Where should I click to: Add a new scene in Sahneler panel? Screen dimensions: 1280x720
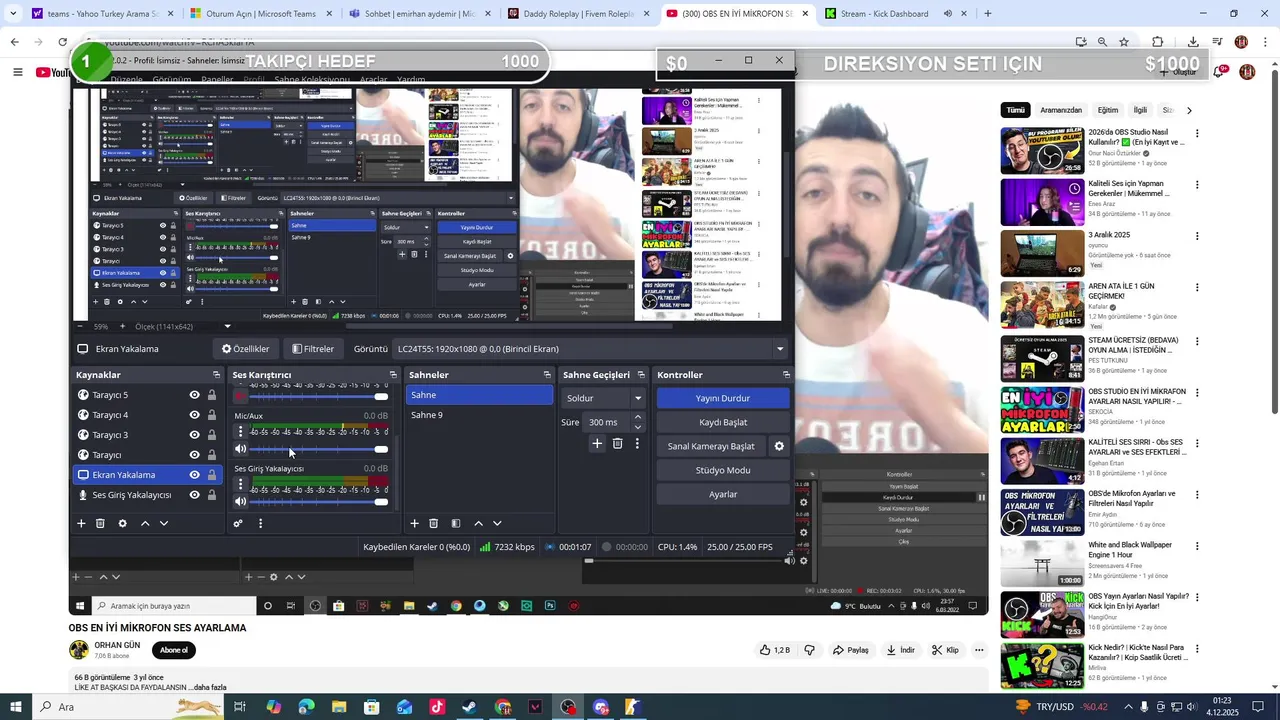coord(414,523)
